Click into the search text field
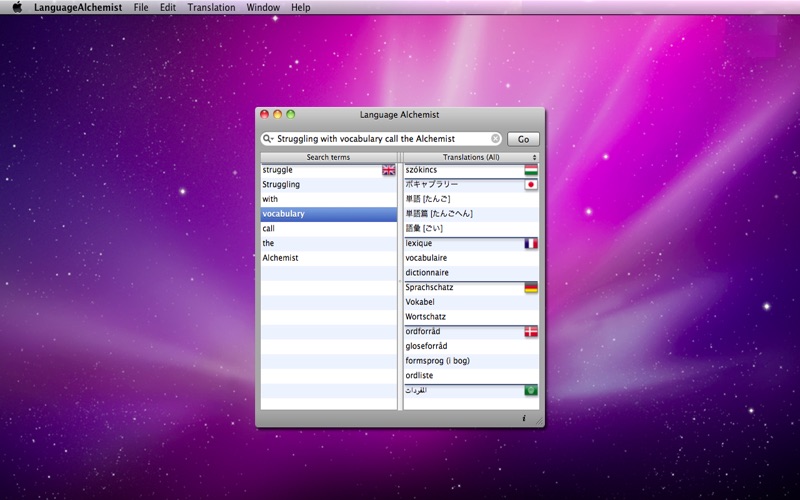Viewport: 800px width, 500px height. [x=383, y=139]
